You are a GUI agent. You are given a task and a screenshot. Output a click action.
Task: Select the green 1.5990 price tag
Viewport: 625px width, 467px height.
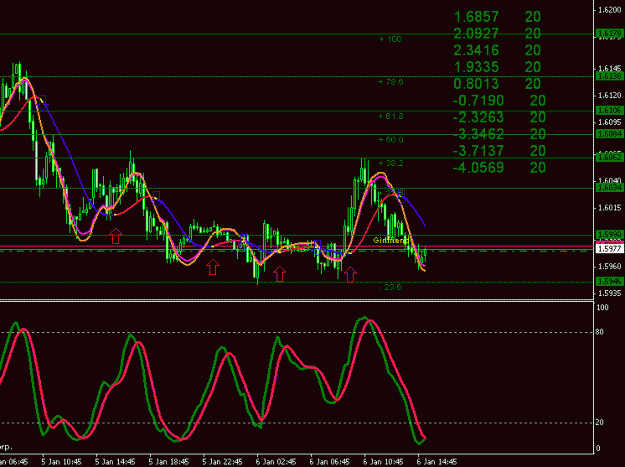[x=609, y=234]
